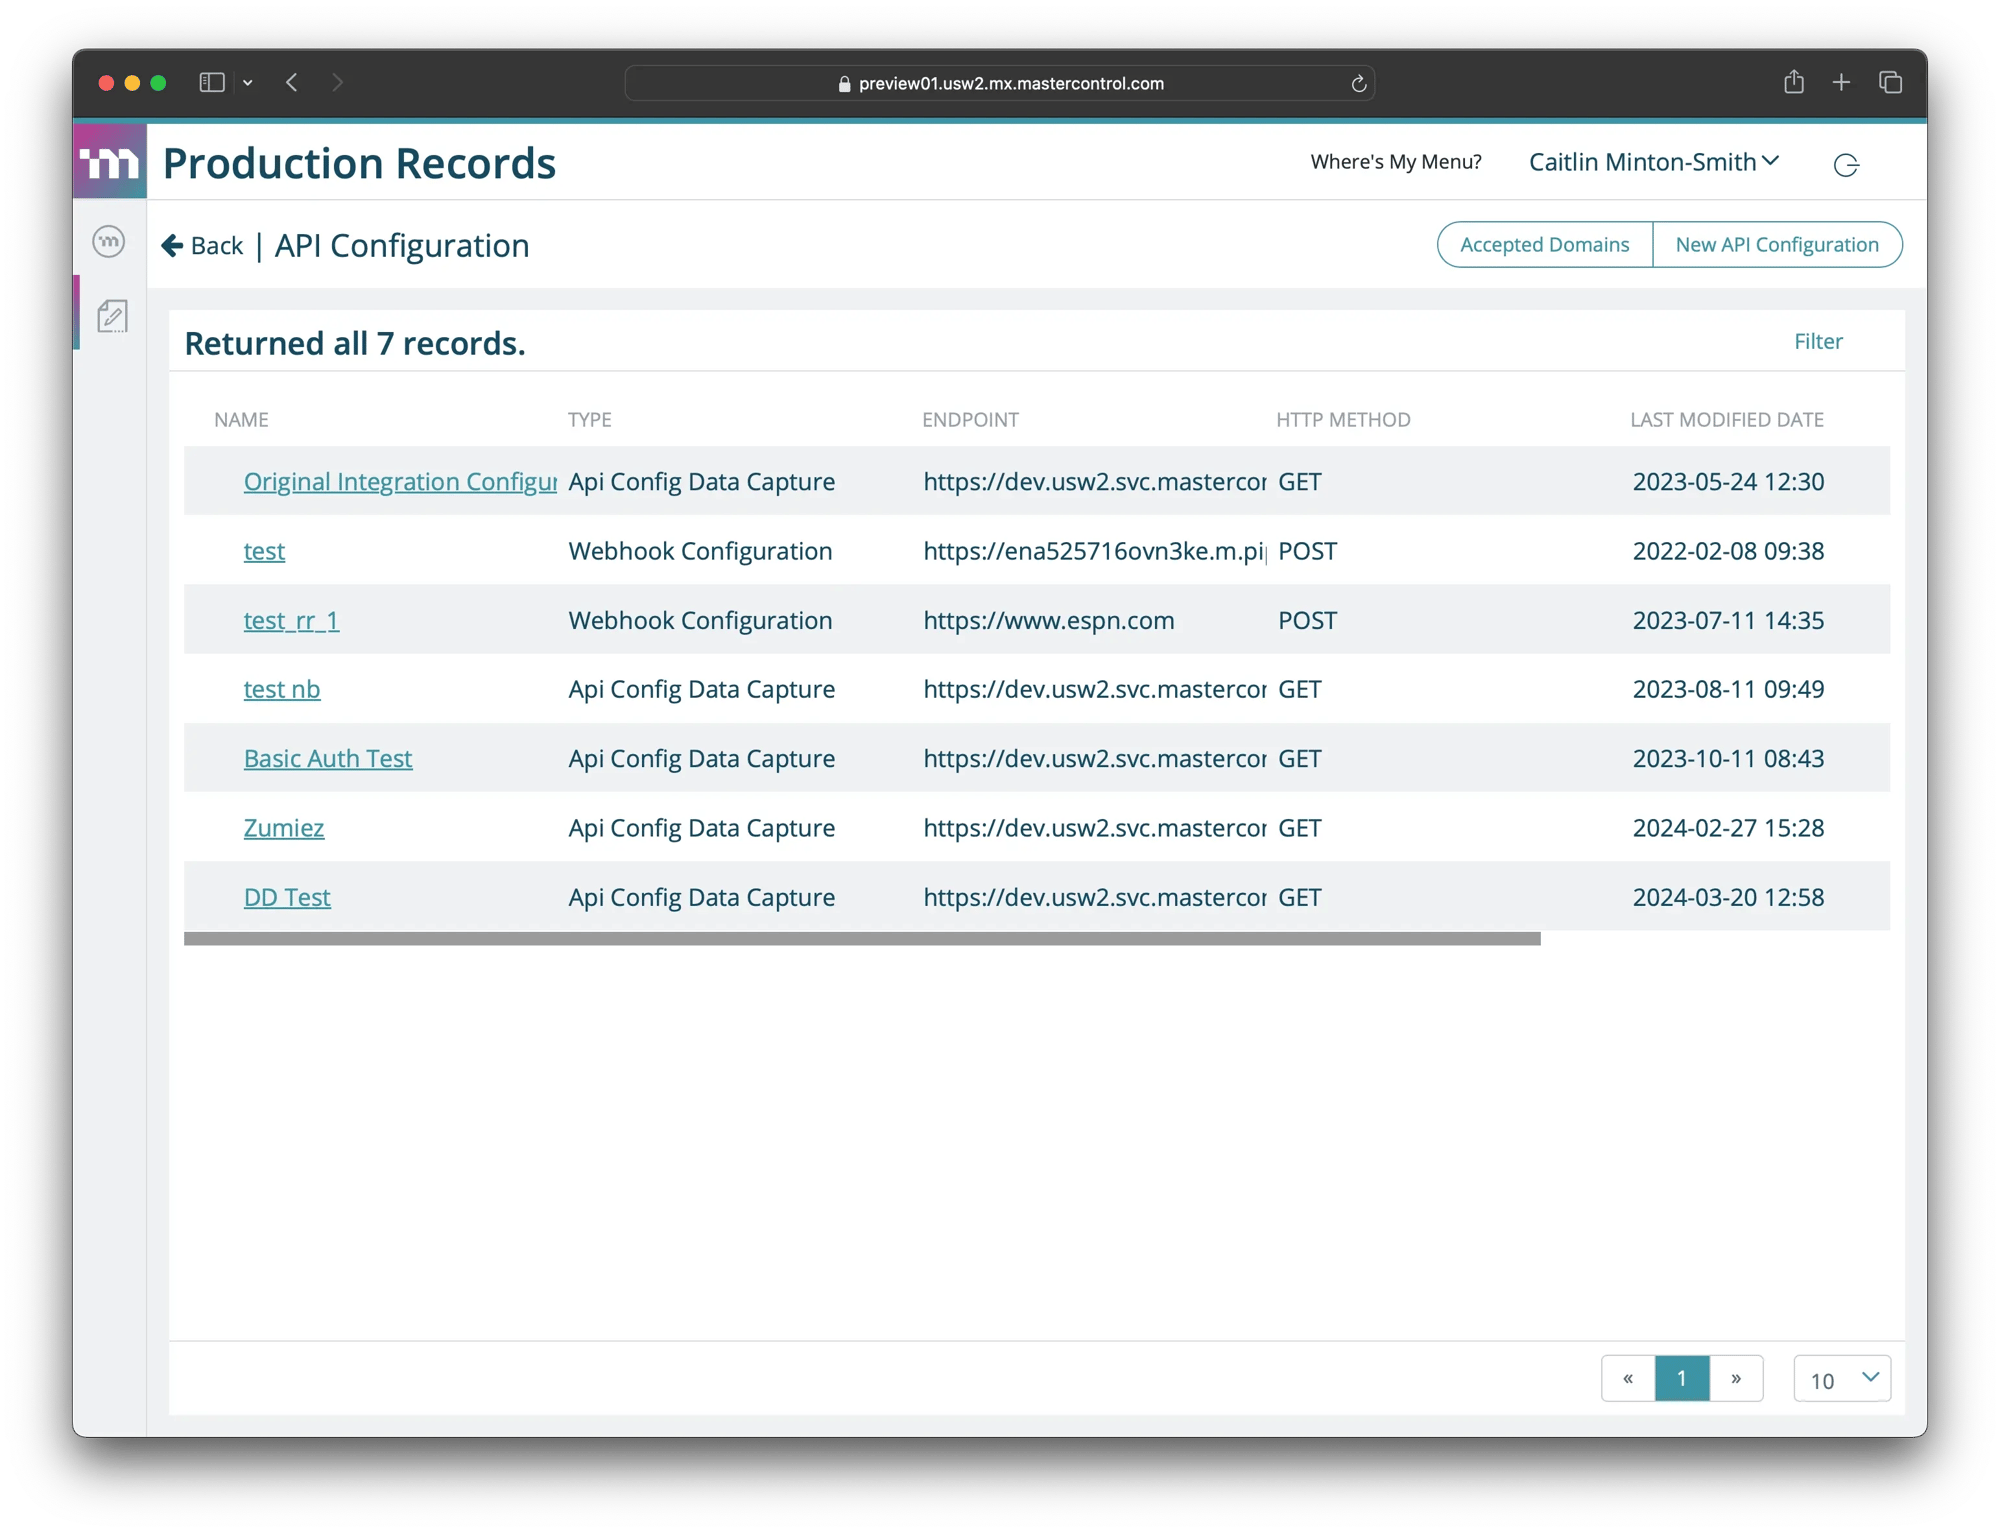Click the lock icon in address bar
This screenshot has width=2000, height=1533.
click(x=844, y=84)
